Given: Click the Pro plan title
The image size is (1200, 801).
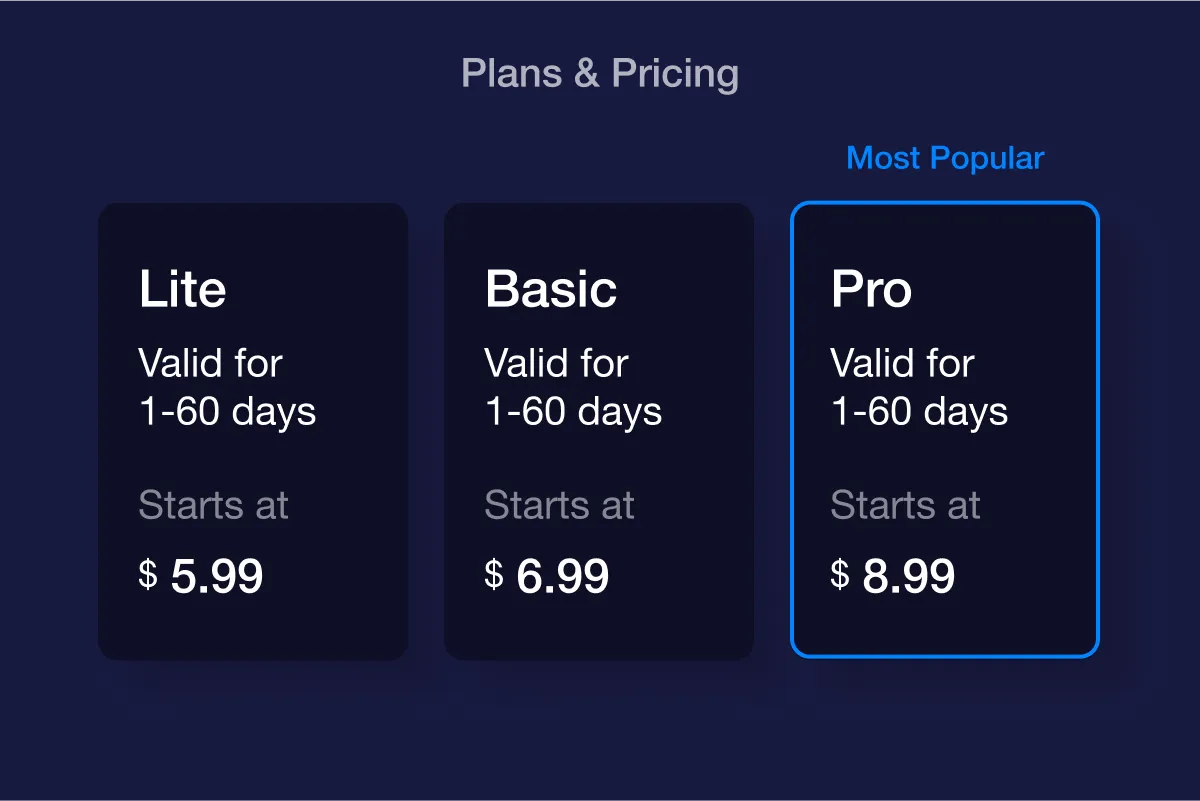Looking at the screenshot, I should [871, 289].
